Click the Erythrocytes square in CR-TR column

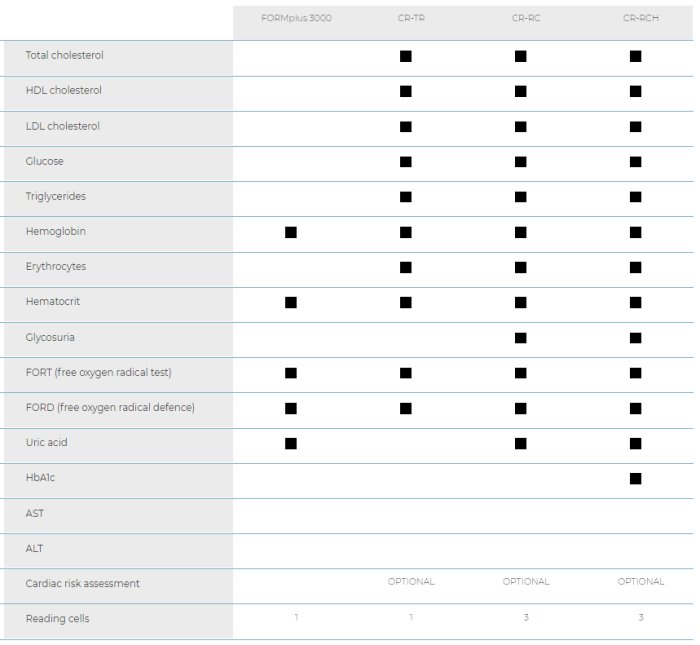405,267
